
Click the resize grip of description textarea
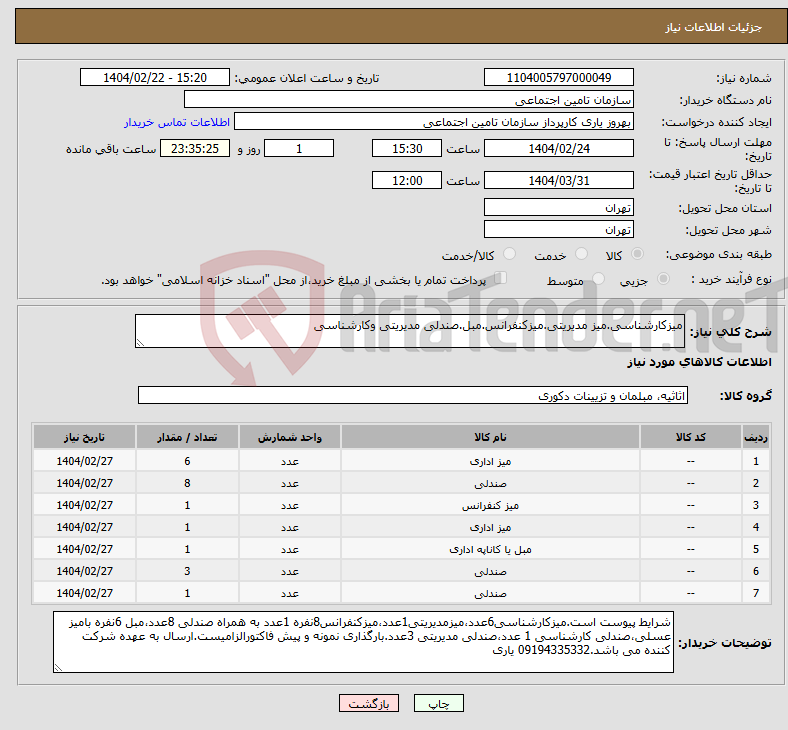141,343
